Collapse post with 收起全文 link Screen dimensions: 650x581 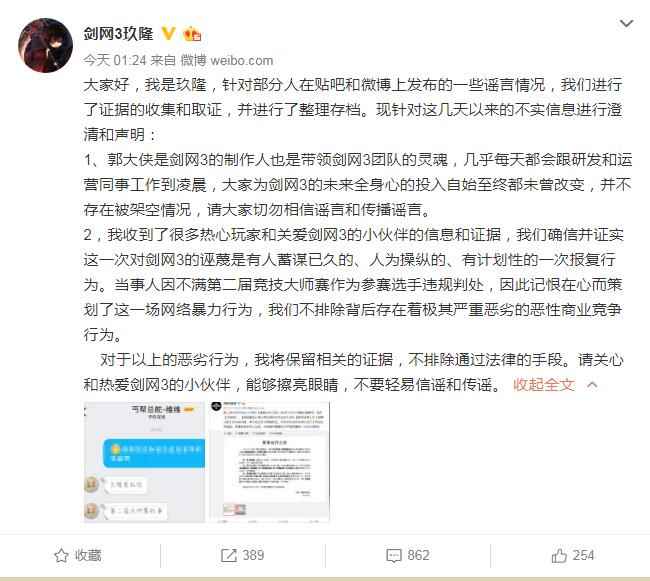543,385
